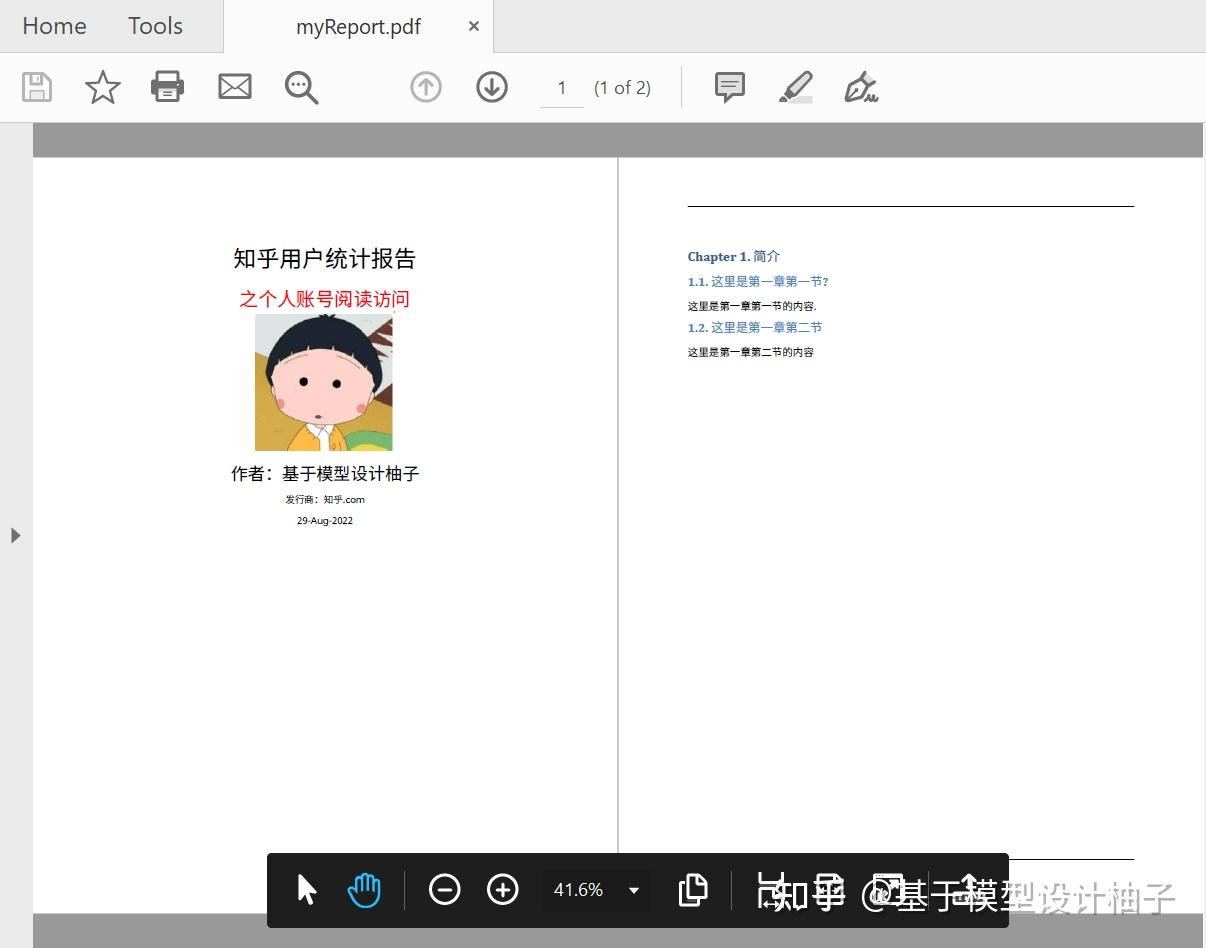1206x948 pixels.
Task: Go to the next page with the down arrow
Action: 491,87
